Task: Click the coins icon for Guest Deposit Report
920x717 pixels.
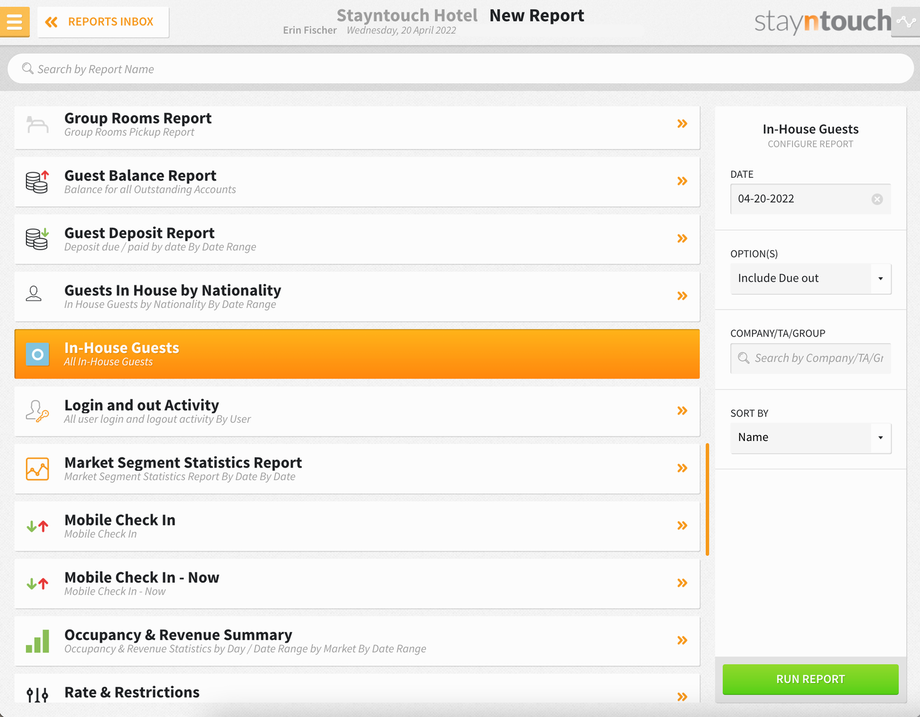Action: [x=37, y=239]
